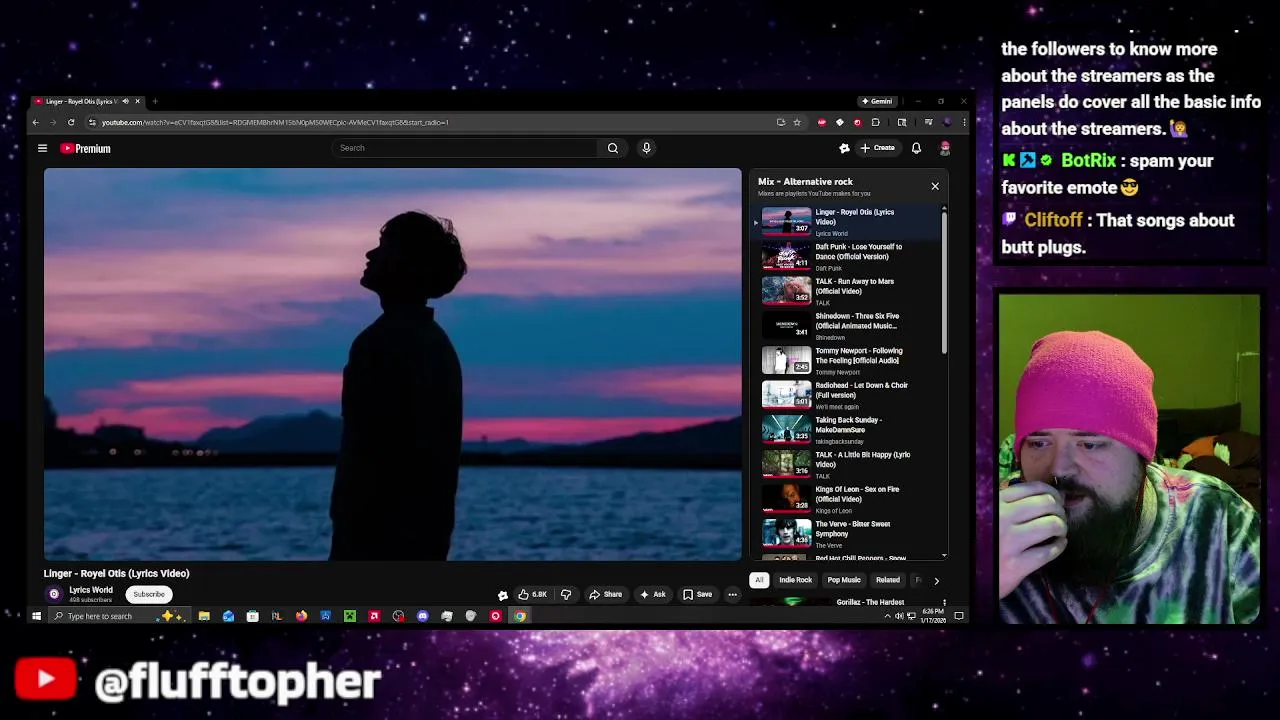Open the taskbar clock showing 6:26 PM
Image resolution: width=1280 pixels, height=720 pixels.
(933, 616)
